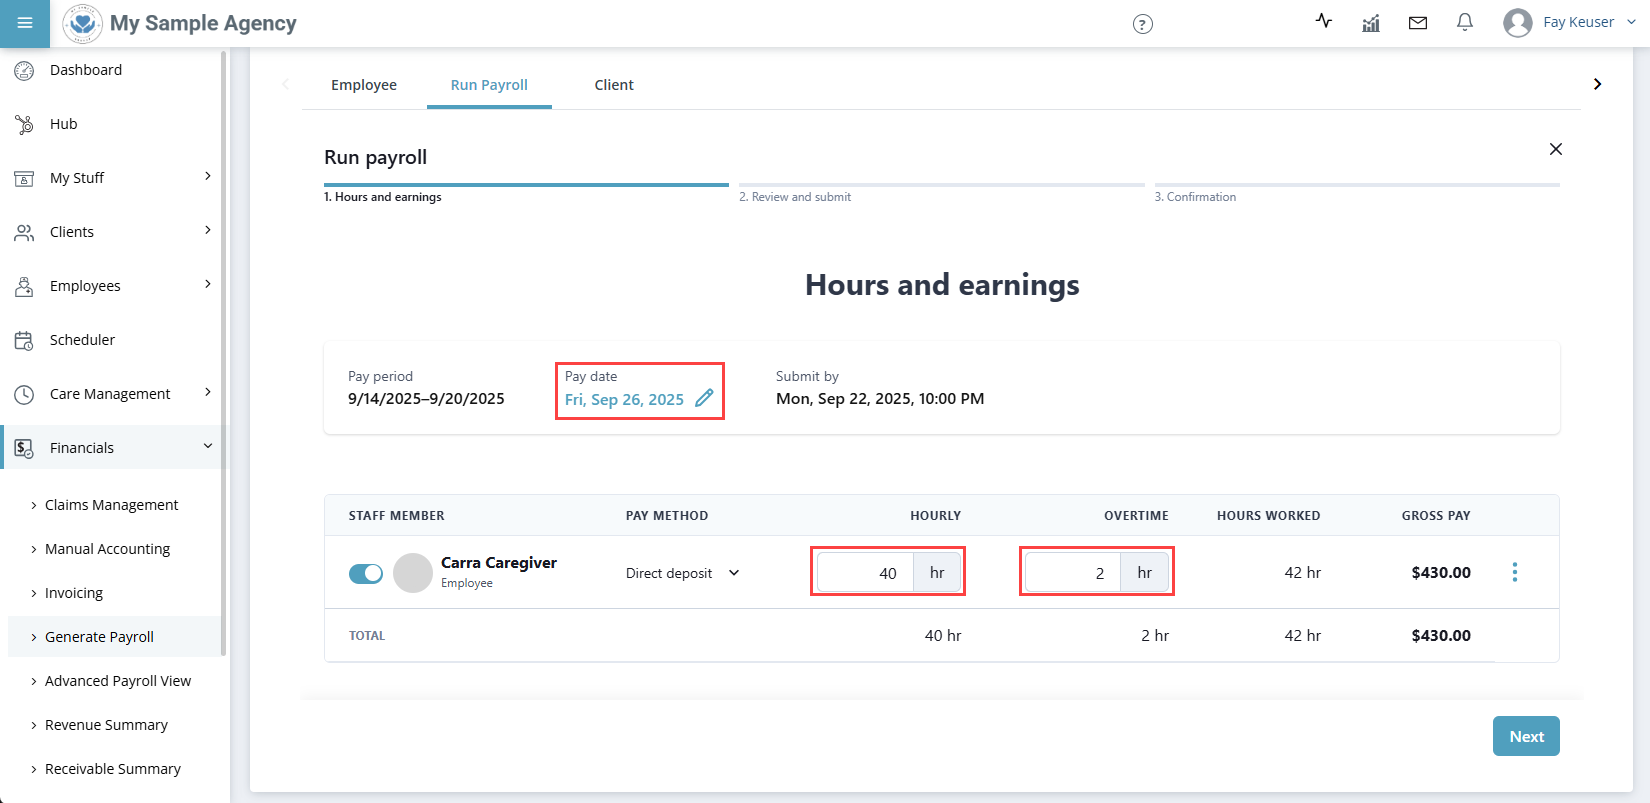Screen dimensions: 1650x803
Task: Edit pay date with pencil icon
Action: click(x=704, y=398)
